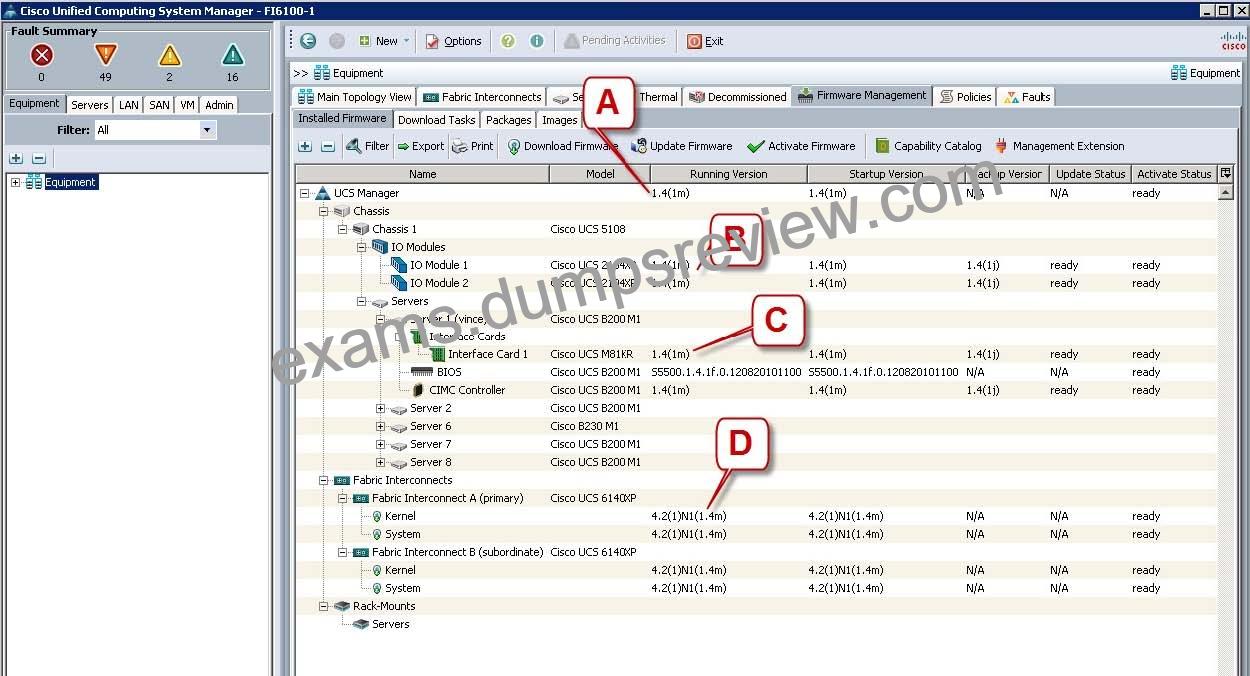Screen dimensions: 1250x676
Task: Click collapse-all minus icon in firmware toolbar
Action: (x=328, y=146)
